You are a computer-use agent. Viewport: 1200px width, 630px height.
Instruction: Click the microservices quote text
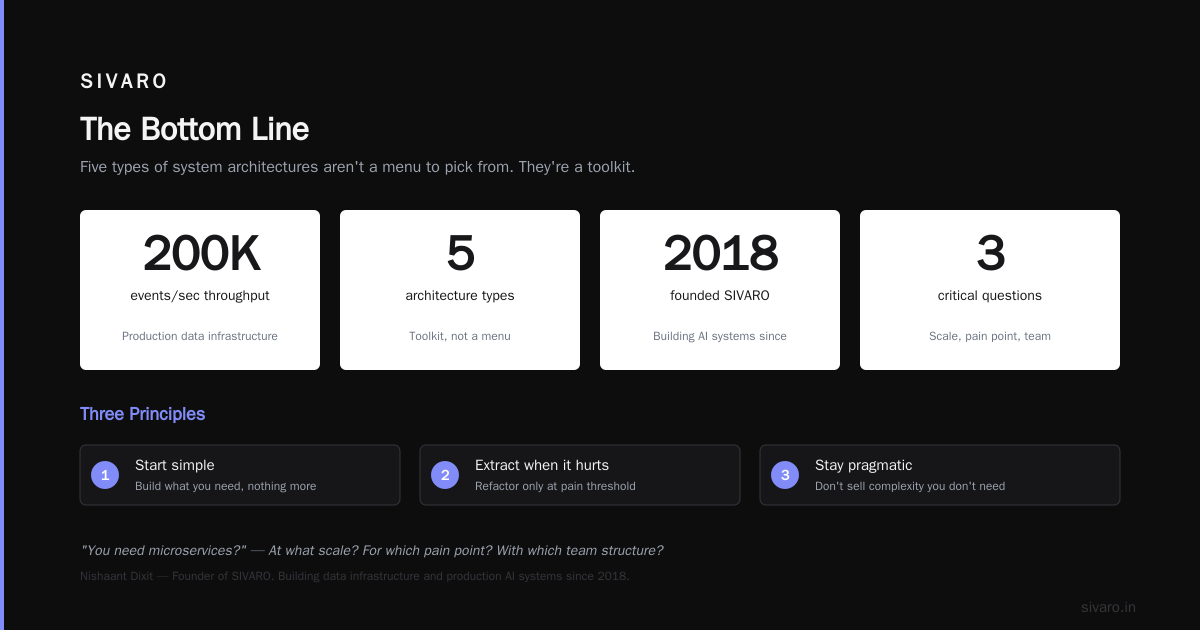(x=371, y=550)
